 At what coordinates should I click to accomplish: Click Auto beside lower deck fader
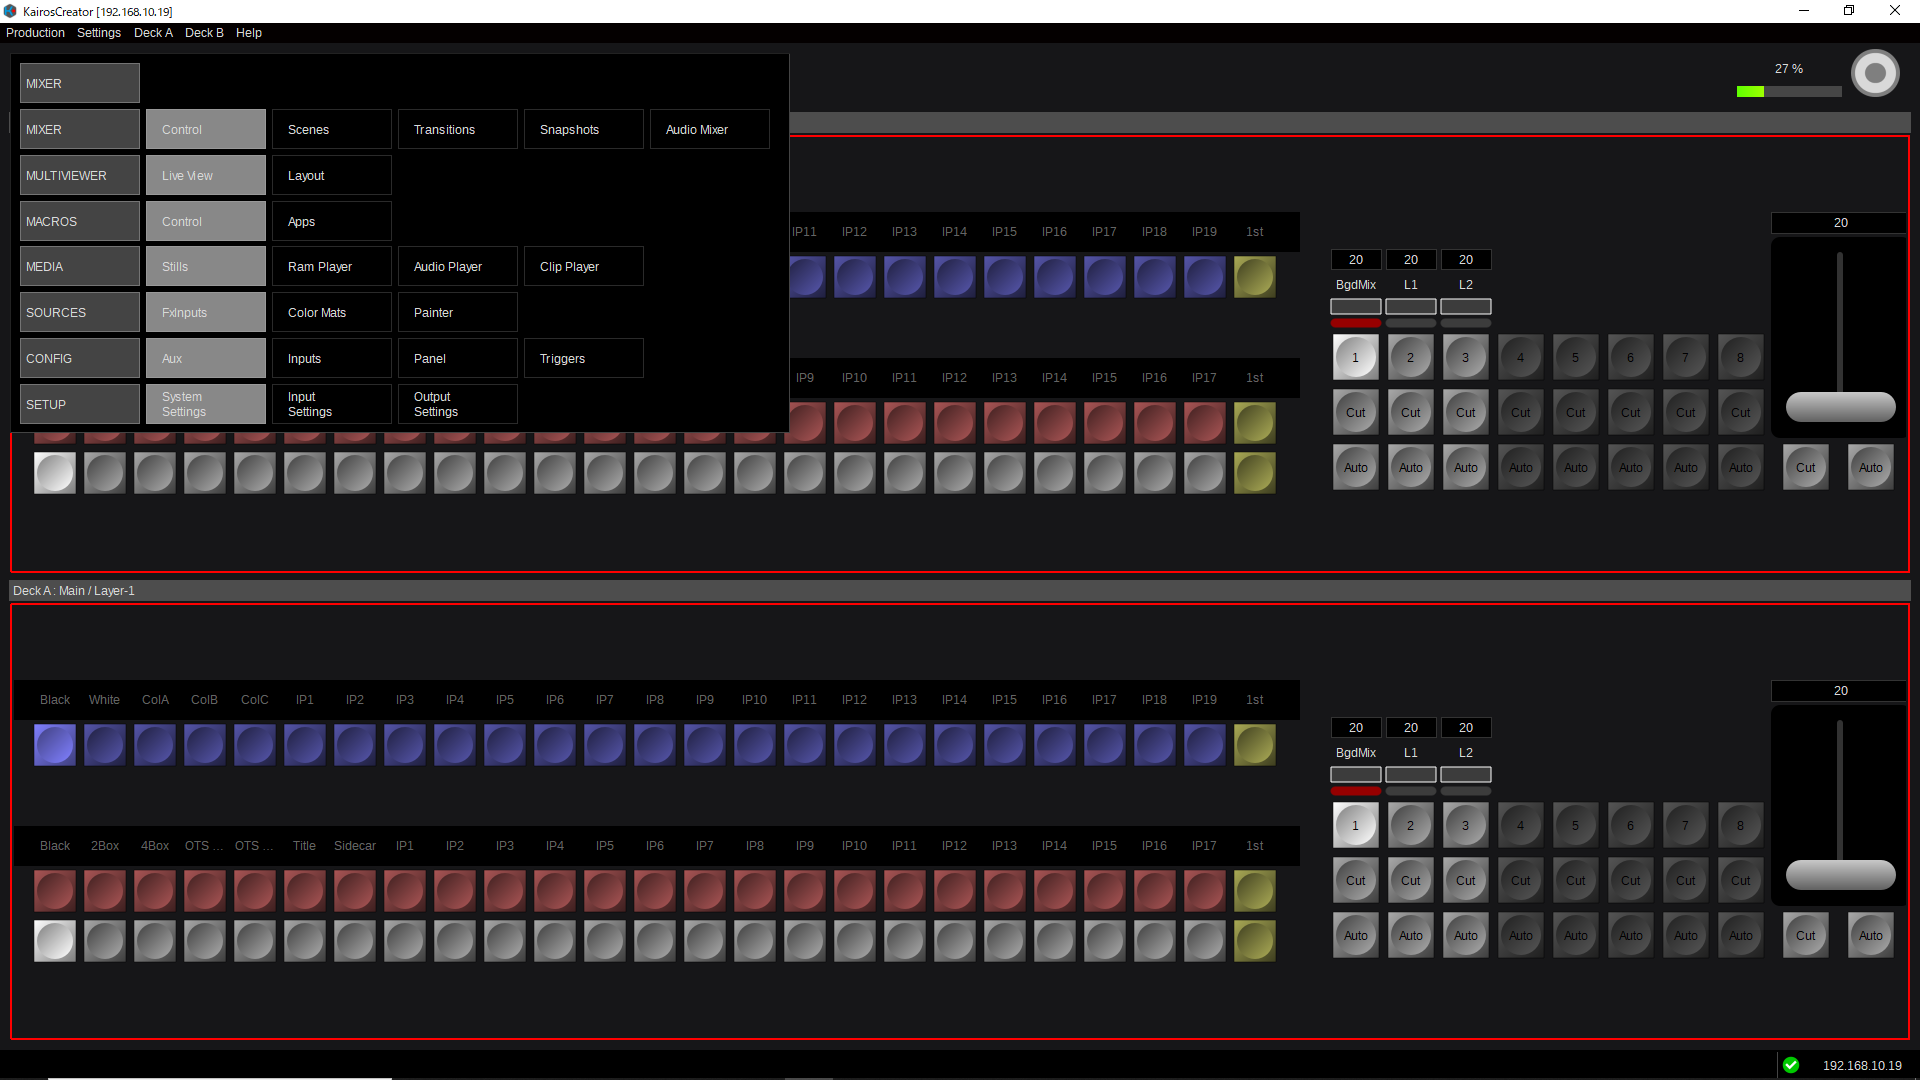pos(1870,936)
